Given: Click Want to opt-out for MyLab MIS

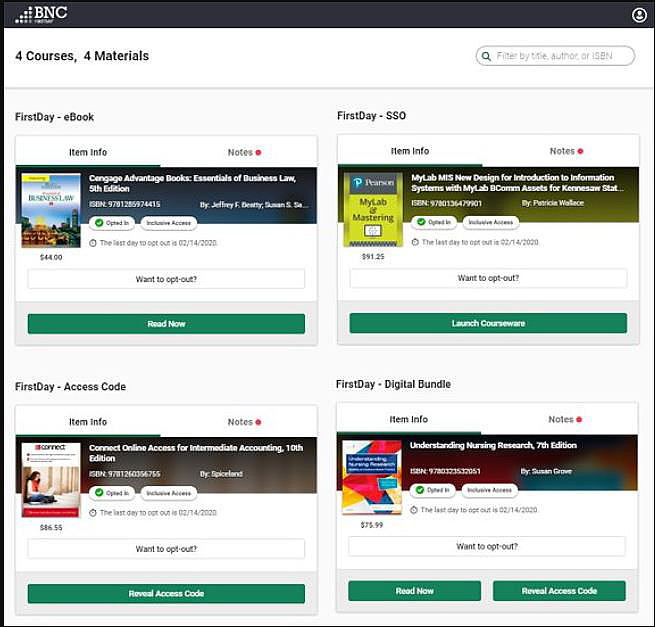Looking at the screenshot, I should (488, 278).
